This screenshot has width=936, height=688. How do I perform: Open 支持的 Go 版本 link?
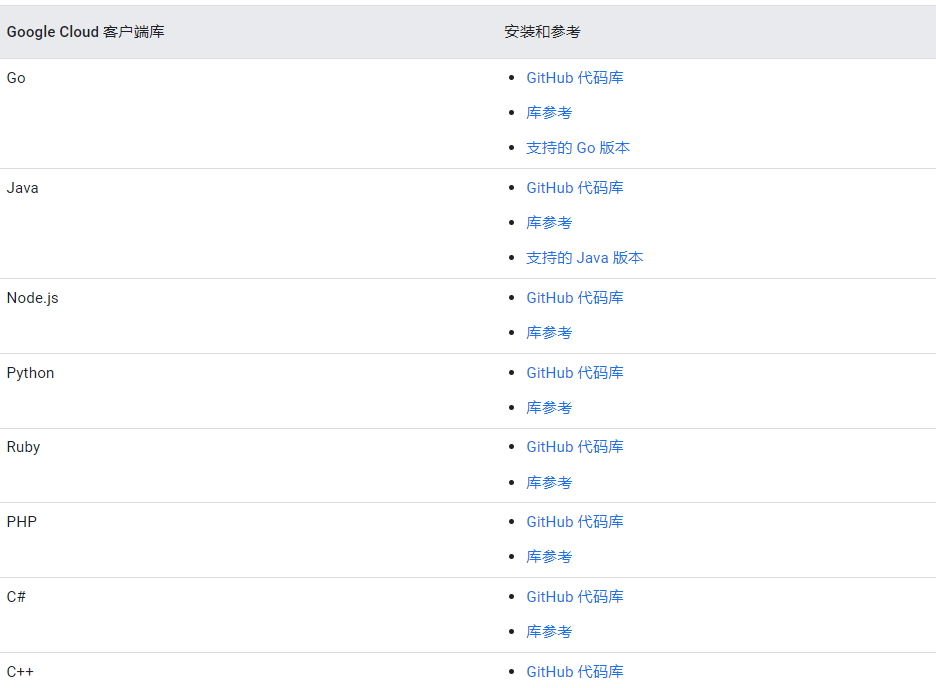point(578,147)
